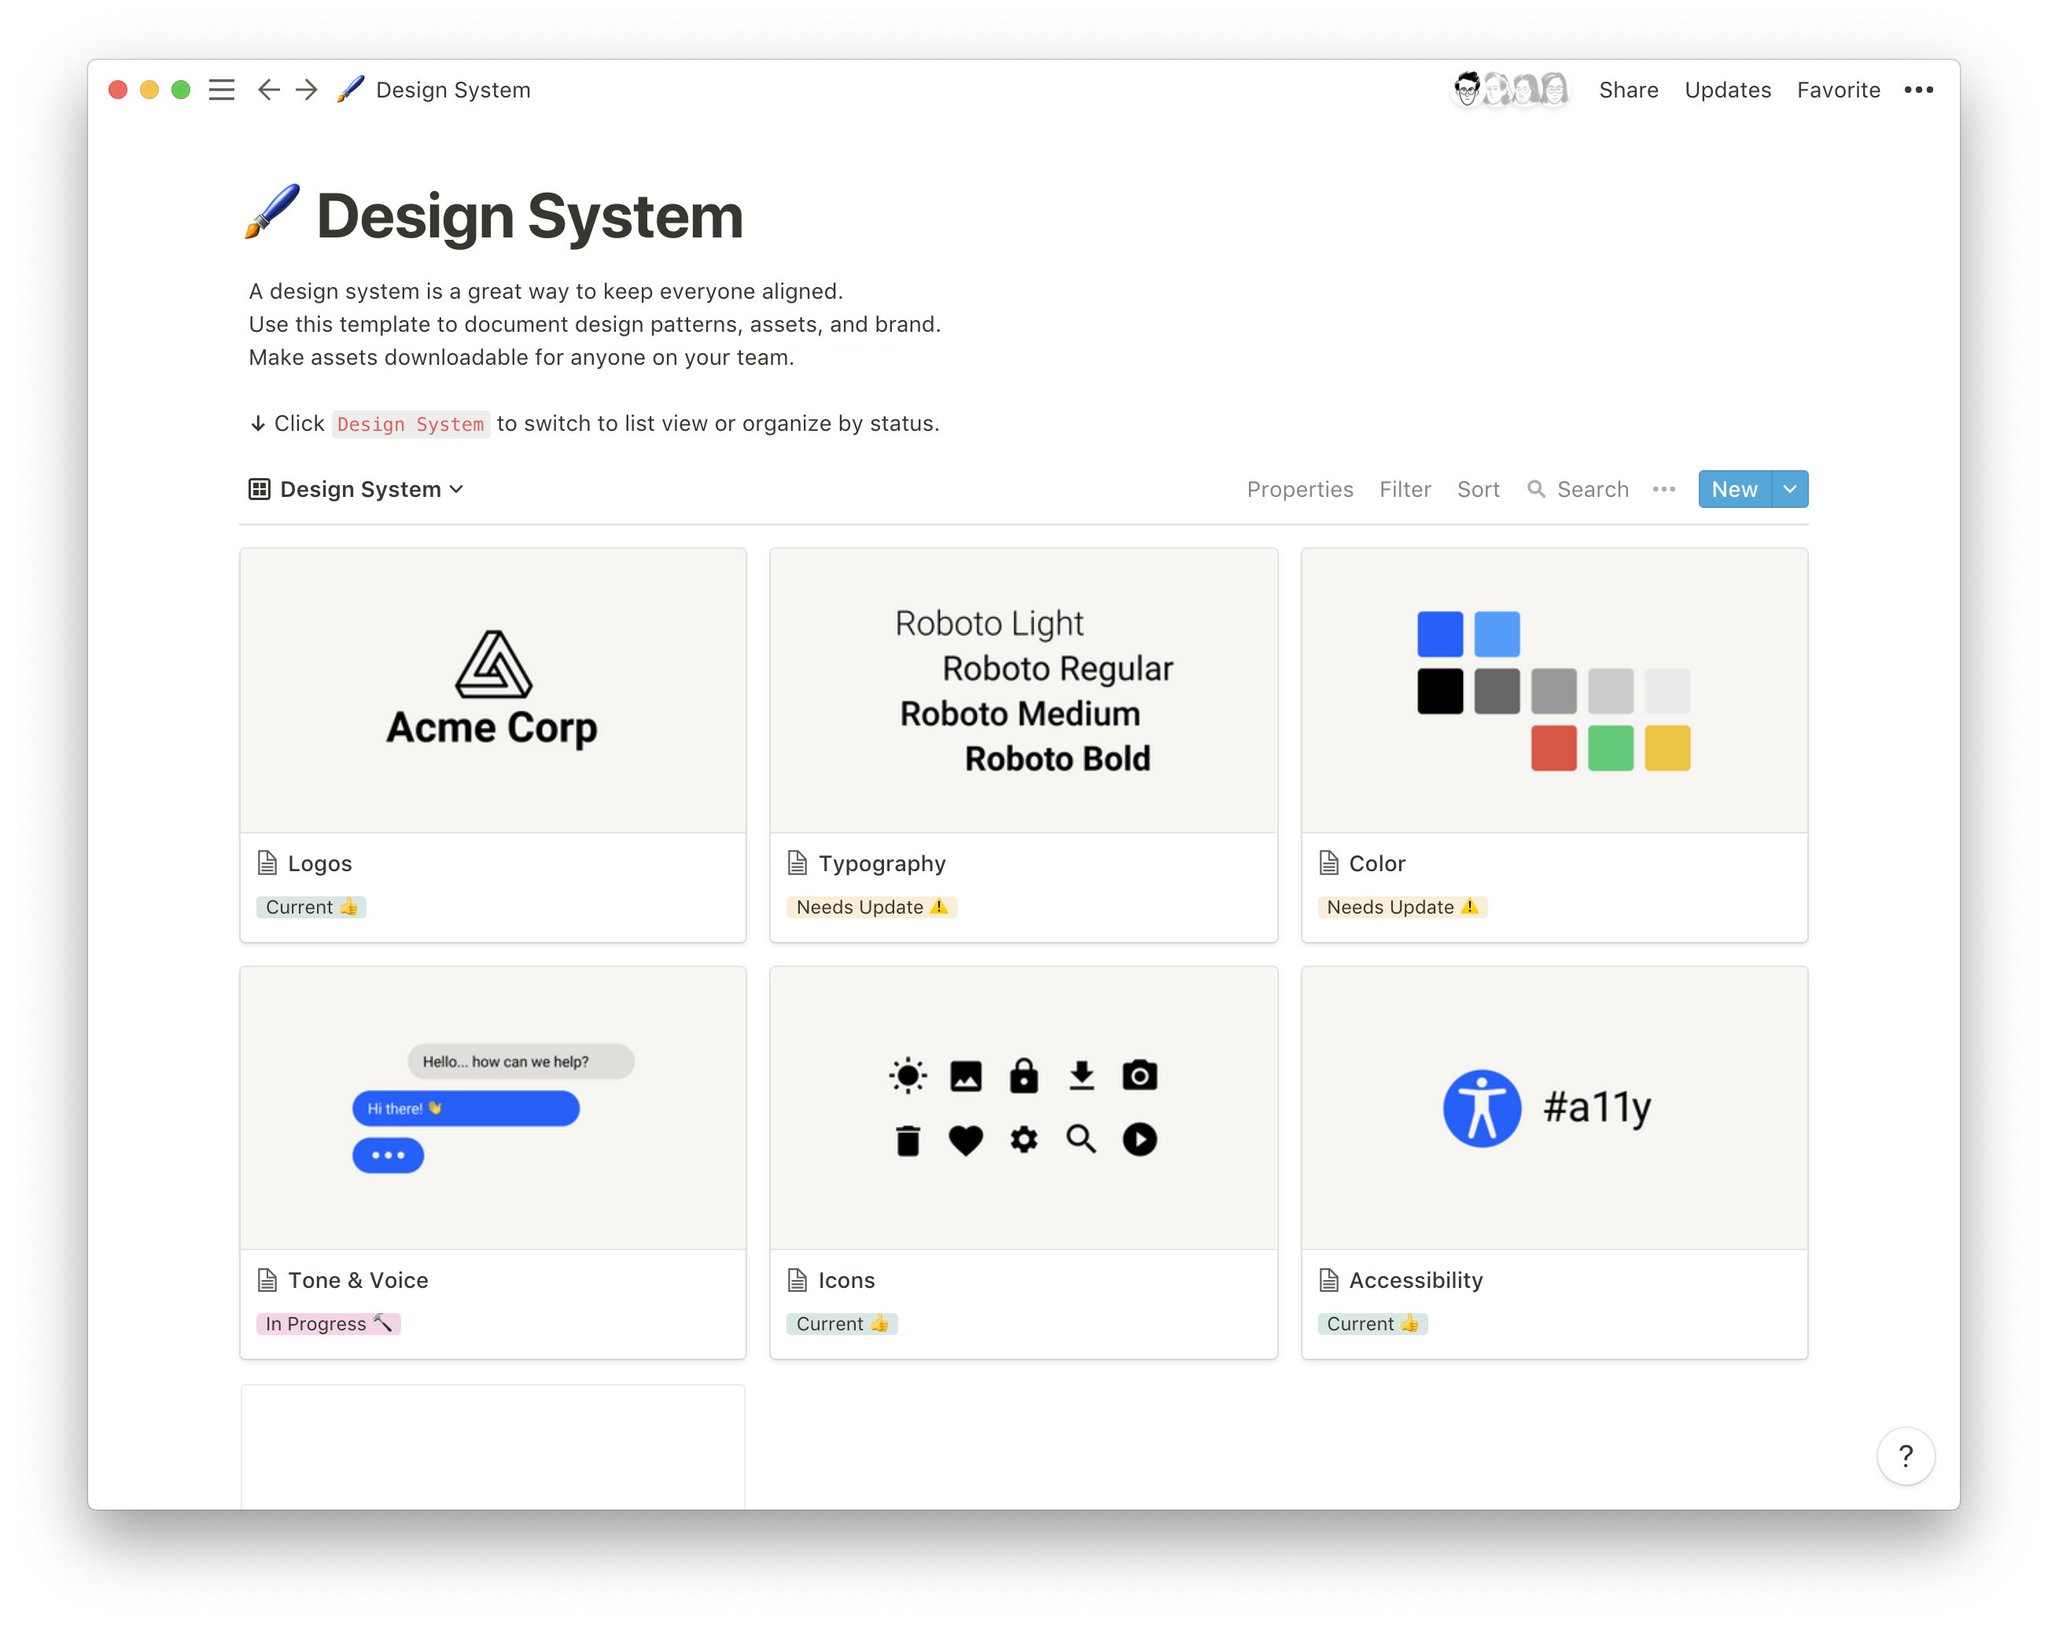Click the Share button
Image resolution: width=2048 pixels, height=1626 pixels.
pos(1628,90)
